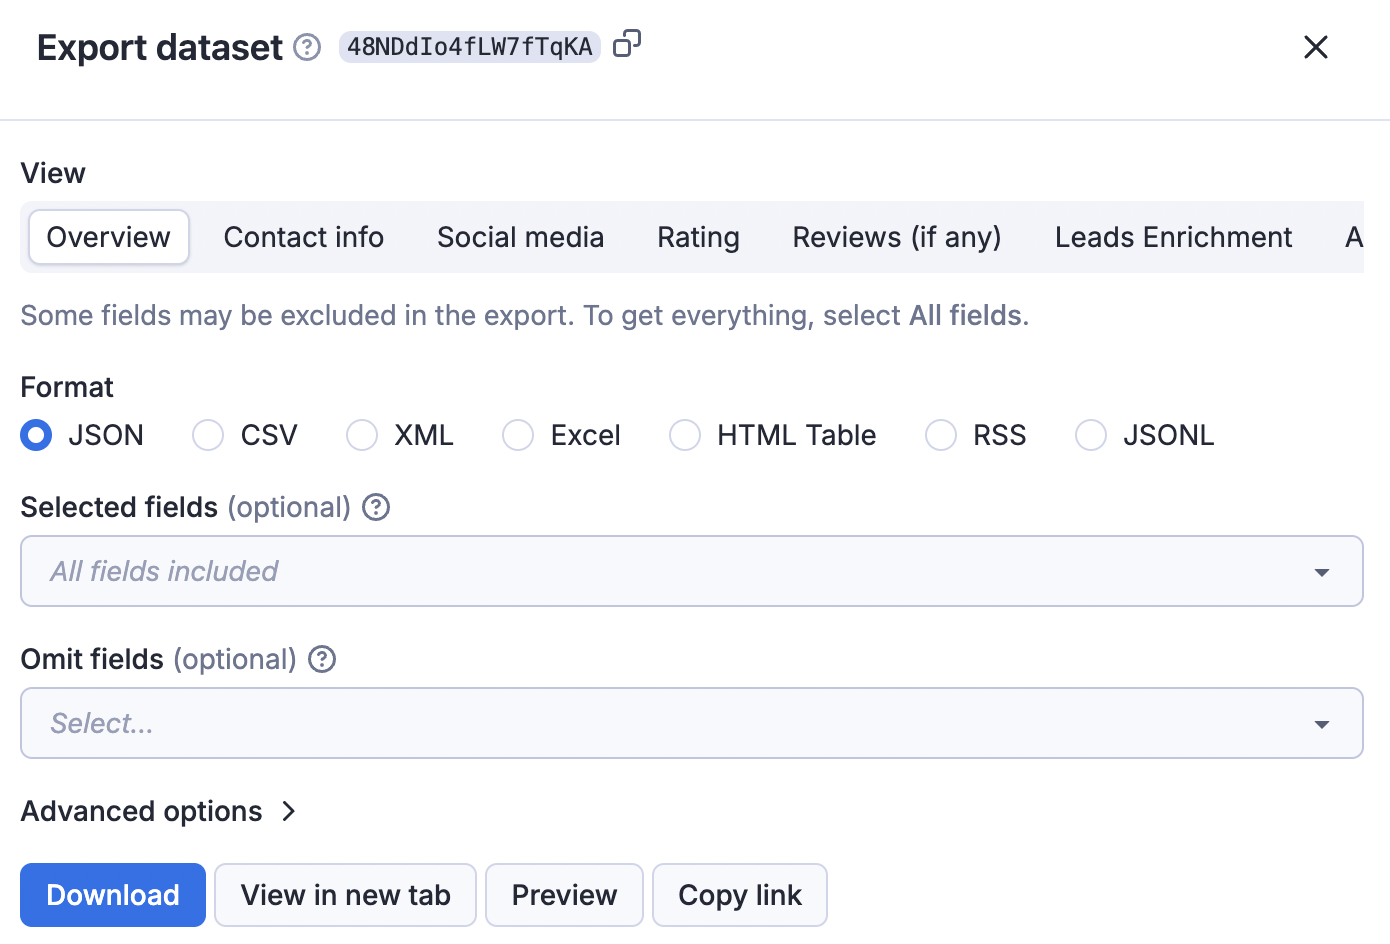The height and width of the screenshot is (944, 1390).
Task: Select the Rating view tab
Action: (699, 237)
